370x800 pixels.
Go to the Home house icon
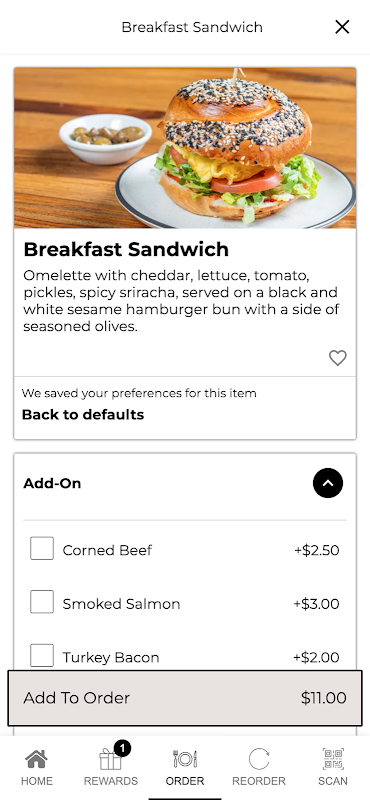(37, 759)
